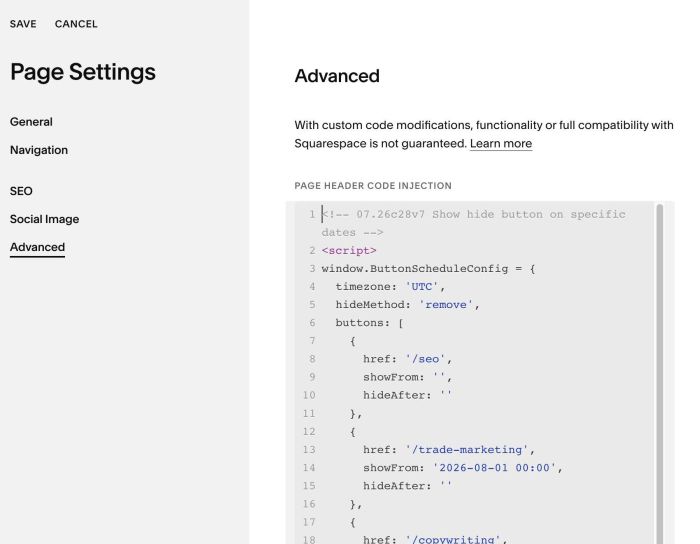Click the window.ButtonScheduleConfig code line
Image resolution: width=700 pixels, height=544 pixels.
pos(428,269)
